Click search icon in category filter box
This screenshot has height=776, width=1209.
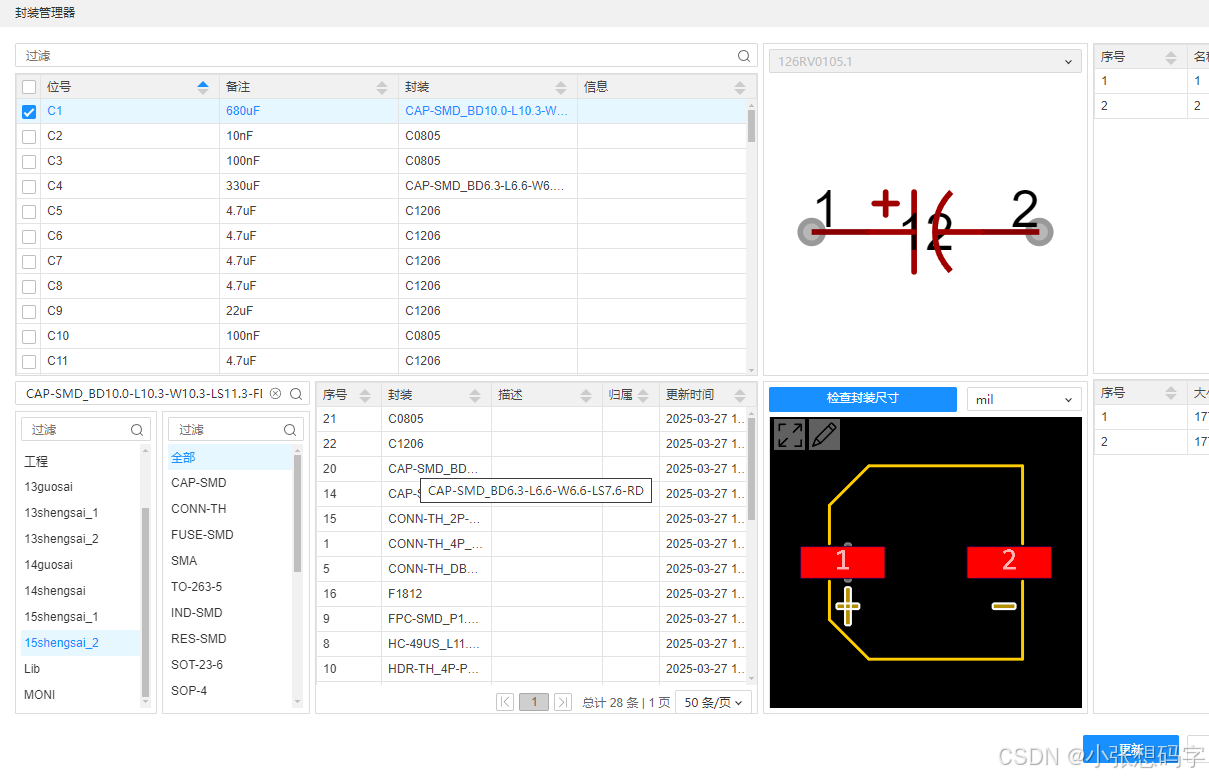pyautogui.click(x=290, y=430)
